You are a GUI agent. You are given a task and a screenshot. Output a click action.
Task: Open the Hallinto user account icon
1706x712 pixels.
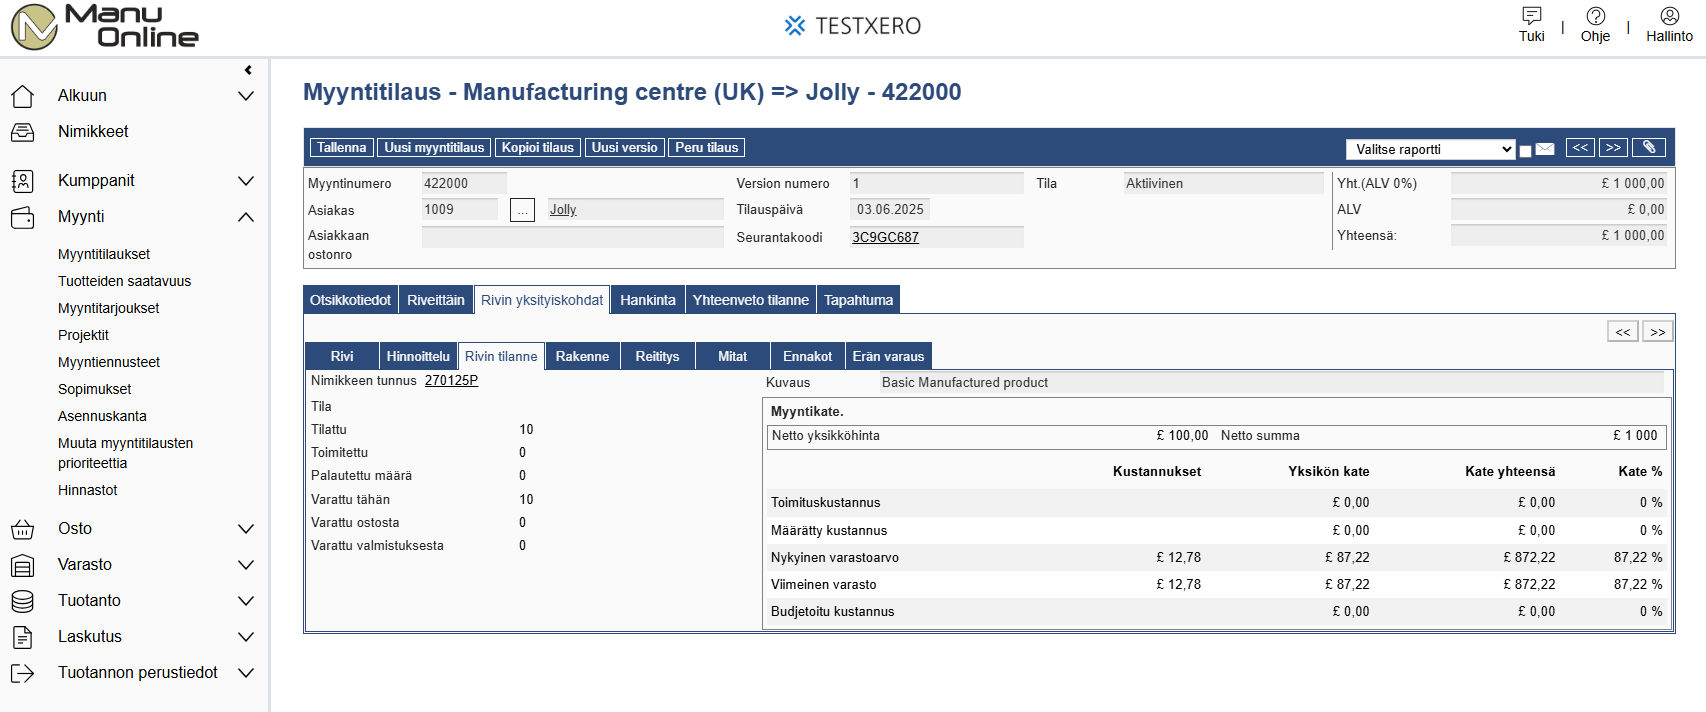[x=1669, y=16]
